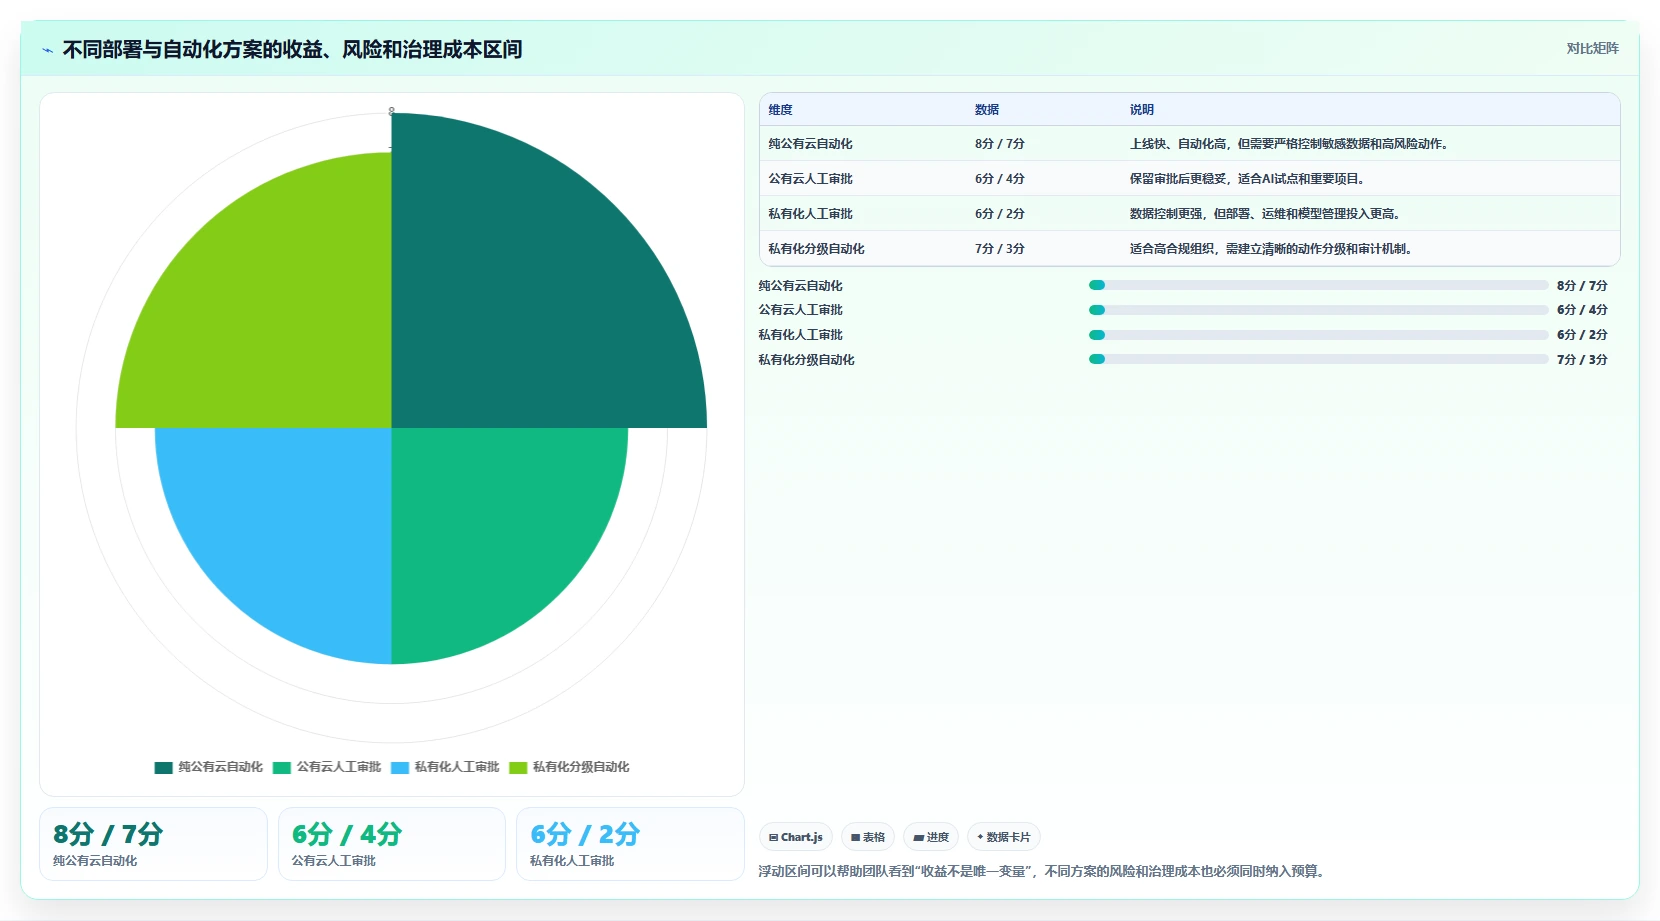This screenshot has height=921, width=1660.
Task: Select 私有化分级自动化 table row cell
Action: pyautogui.click(x=816, y=249)
